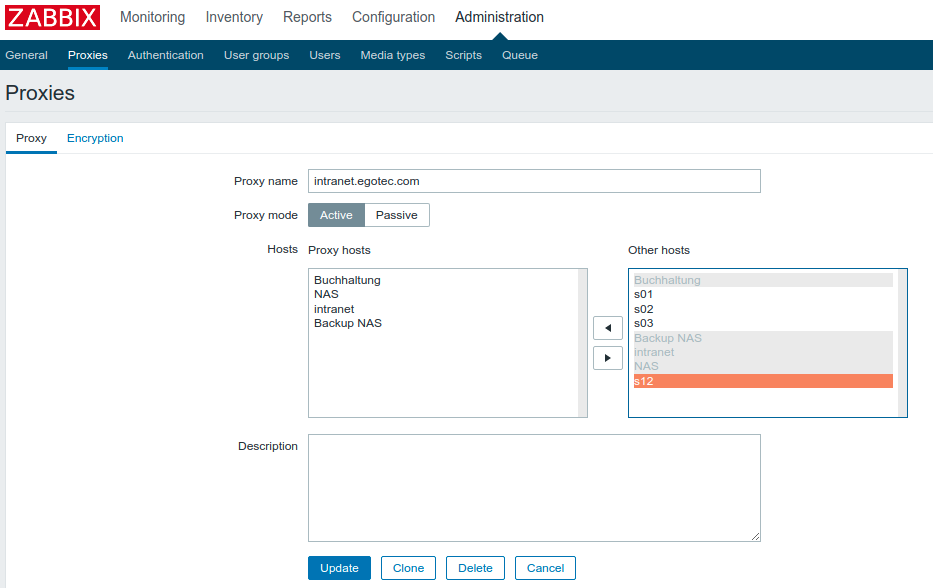This screenshot has width=933, height=588.
Task: Click the left arrow to add selected hosts
Action: pos(607,327)
